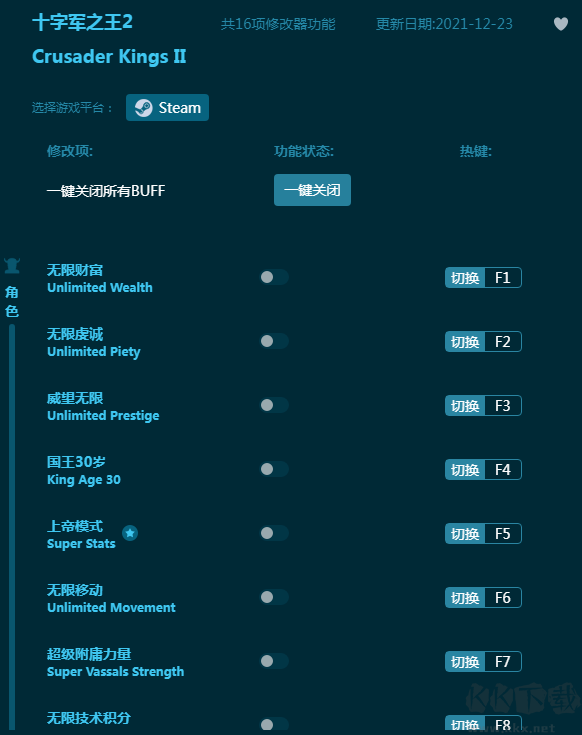Toggle Super Vassals Strength switch

click(x=274, y=661)
